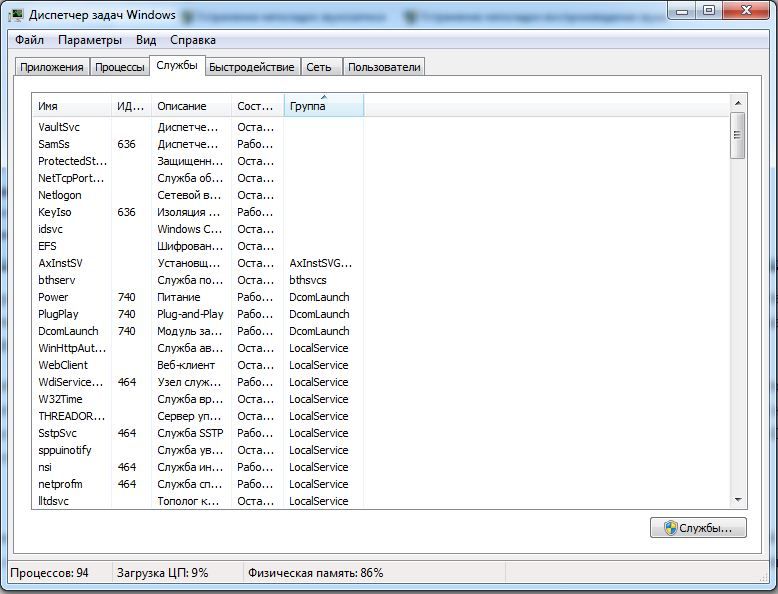Click the vertical scrollbar thumb
The height and width of the screenshot is (594, 778).
[738, 135]
